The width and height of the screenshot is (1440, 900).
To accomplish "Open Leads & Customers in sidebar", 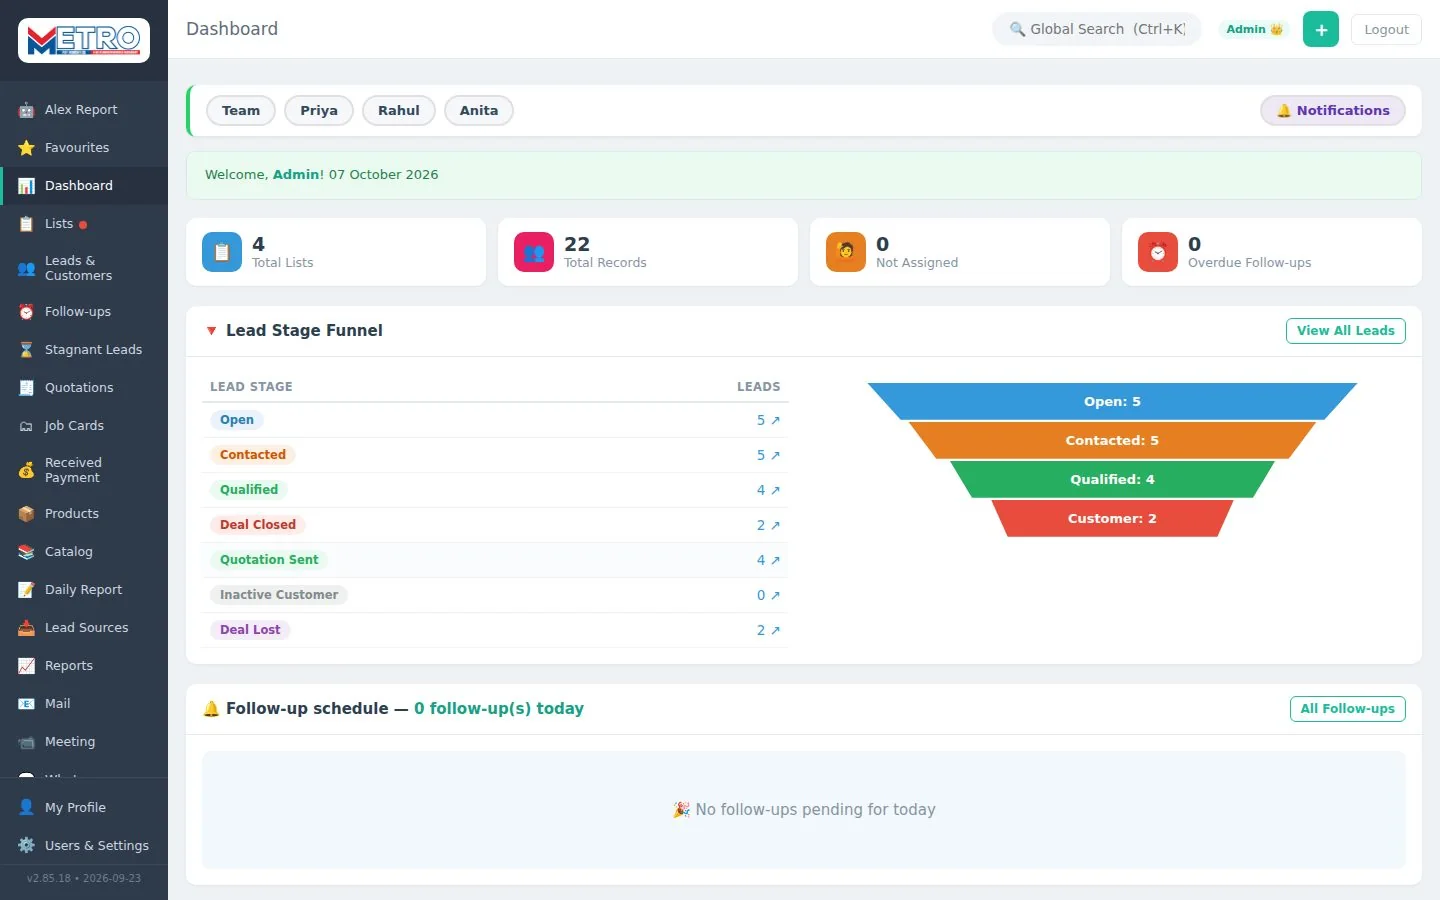I will tap(84, 268).
